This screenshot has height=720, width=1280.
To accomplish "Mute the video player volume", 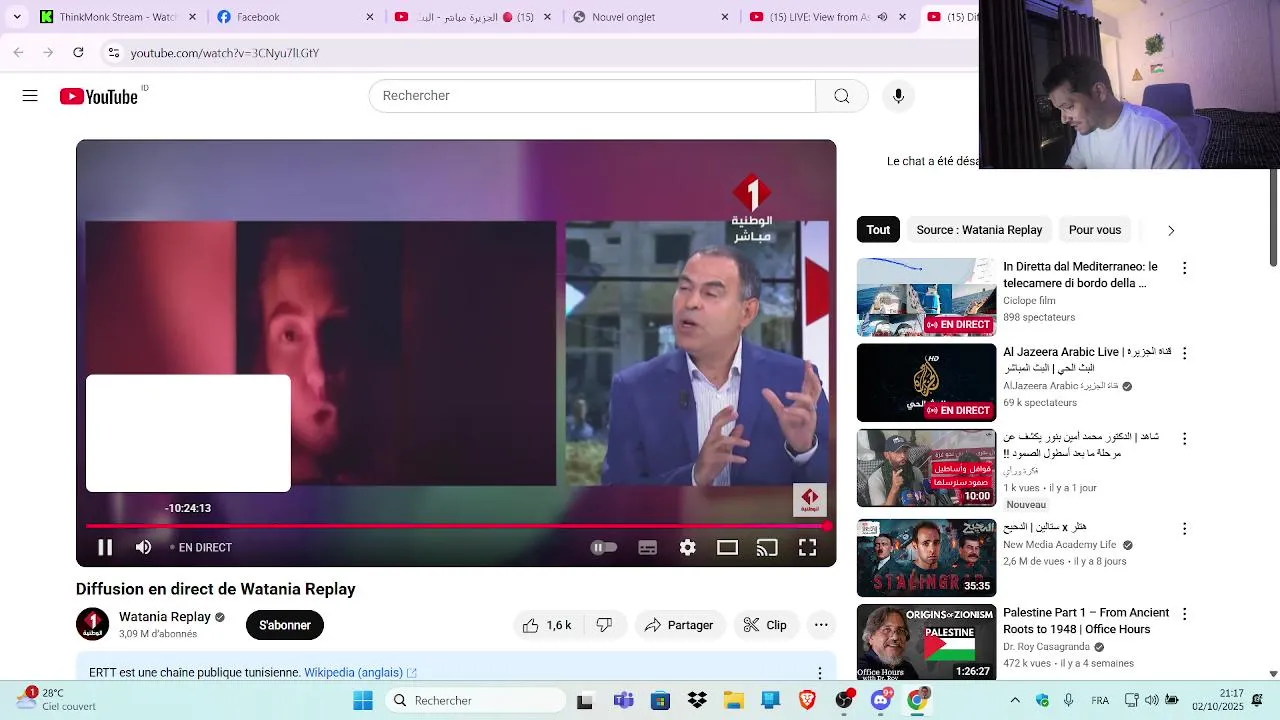I will click(x=143, y=547).
